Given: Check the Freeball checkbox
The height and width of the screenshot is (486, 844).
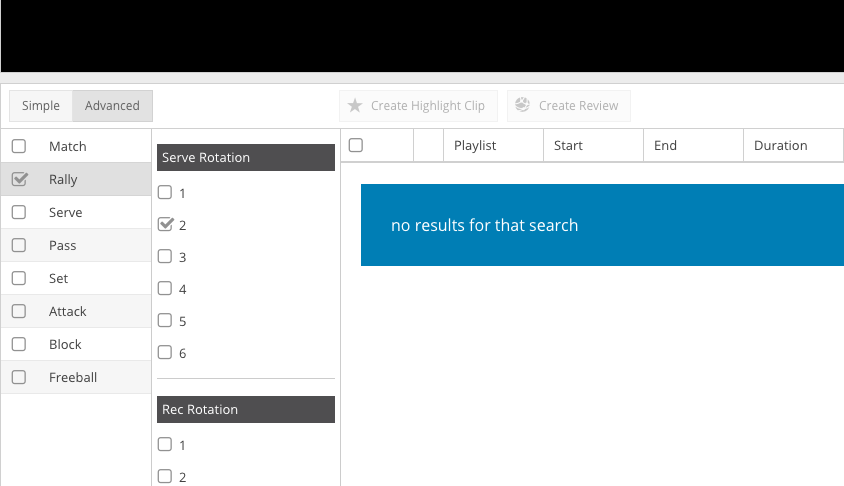Looking at the screenshot, I should [19, 377].
